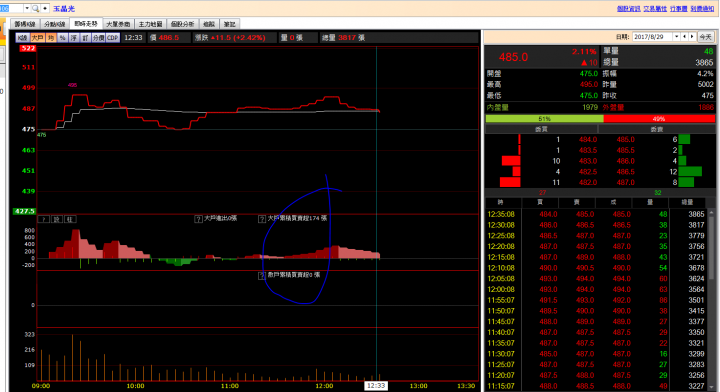
Task: Click the ? help icon on the indicator panel
Action: click(44, 219)
